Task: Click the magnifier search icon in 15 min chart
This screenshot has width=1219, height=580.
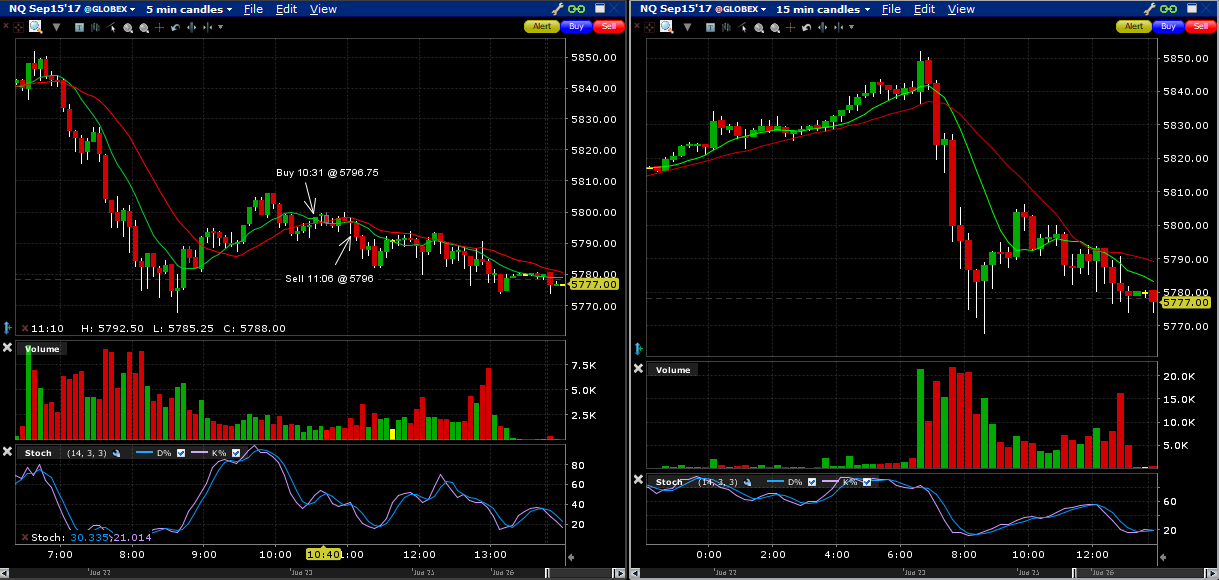Action: point(666,26)
